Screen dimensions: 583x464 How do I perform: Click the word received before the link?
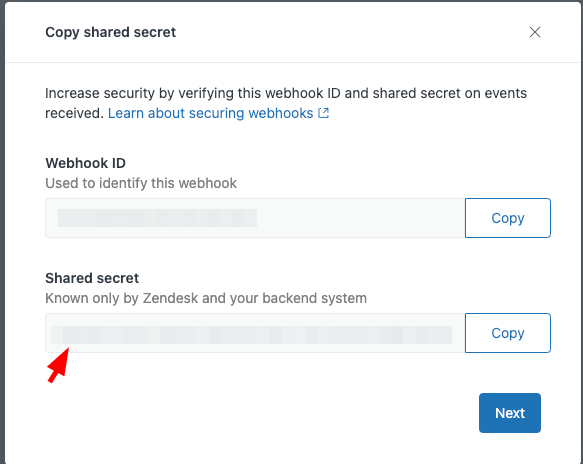coord(74,113)
